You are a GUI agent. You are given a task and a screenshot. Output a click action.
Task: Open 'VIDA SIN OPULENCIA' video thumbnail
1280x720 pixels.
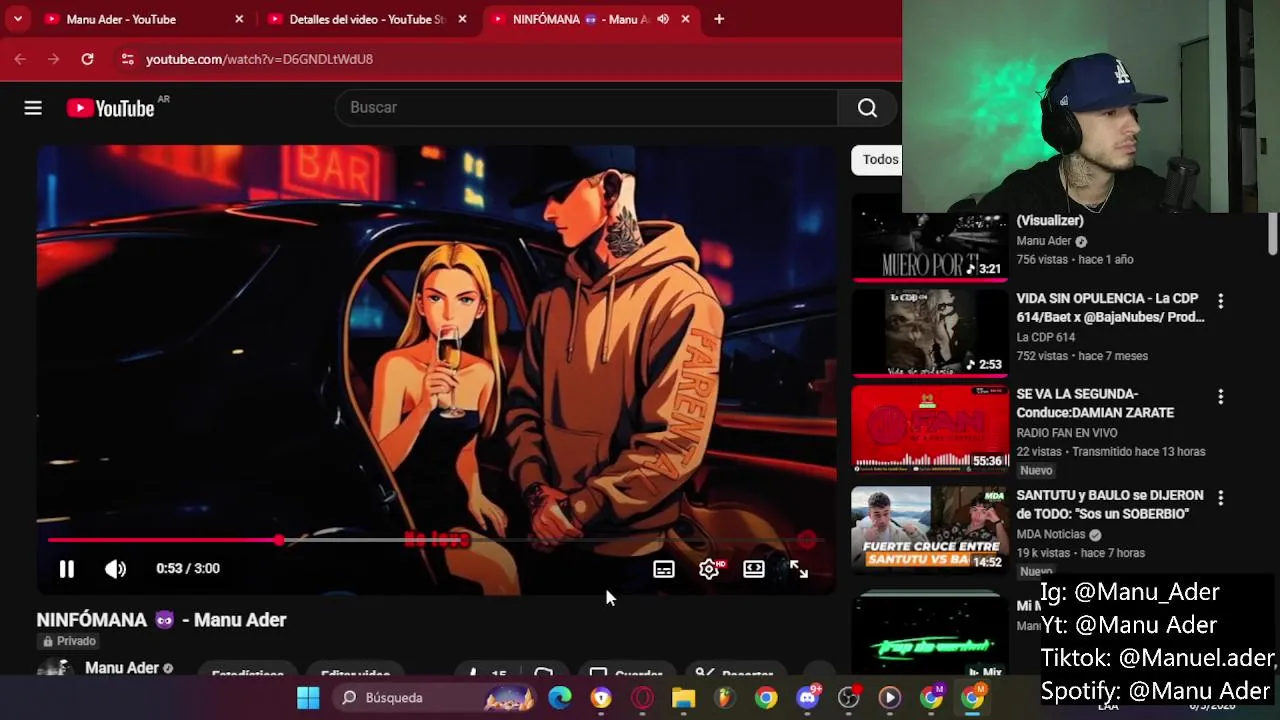point(930,333)
